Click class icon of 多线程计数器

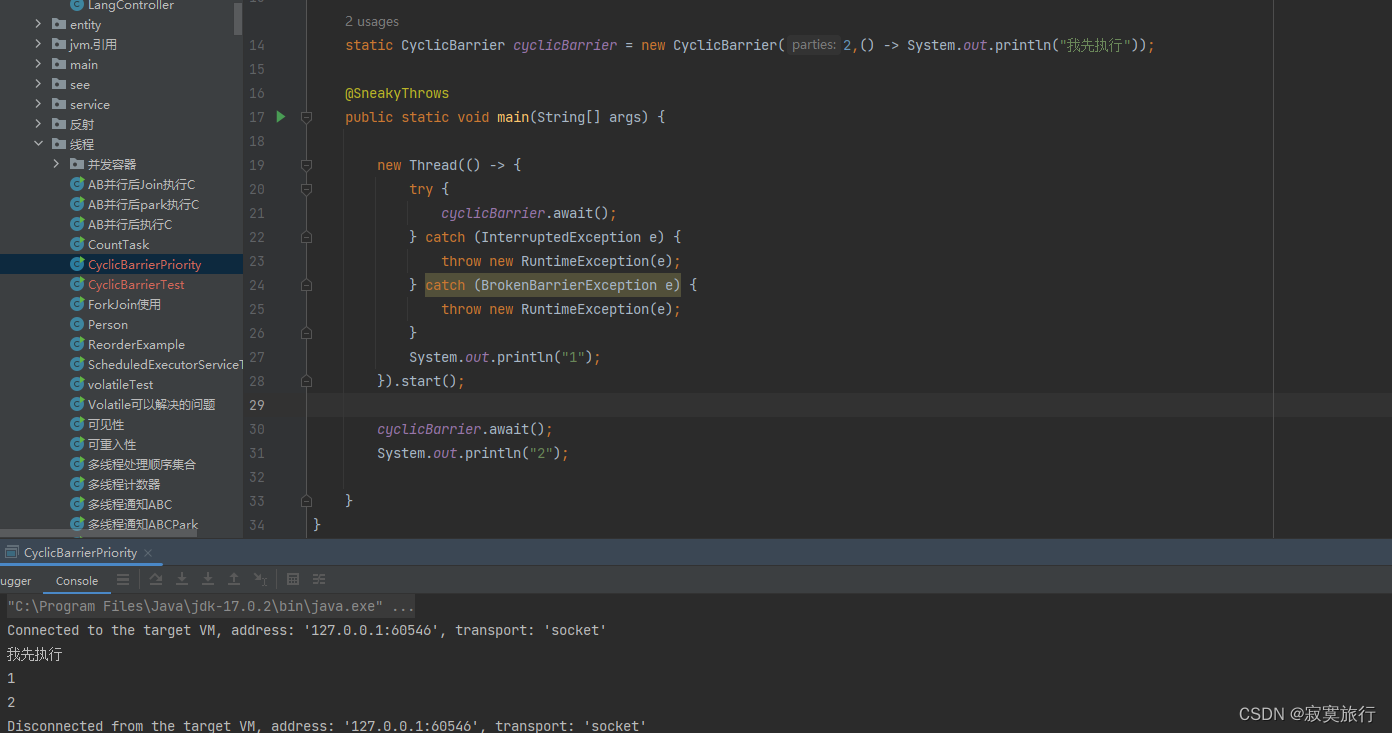coord(77,484)
